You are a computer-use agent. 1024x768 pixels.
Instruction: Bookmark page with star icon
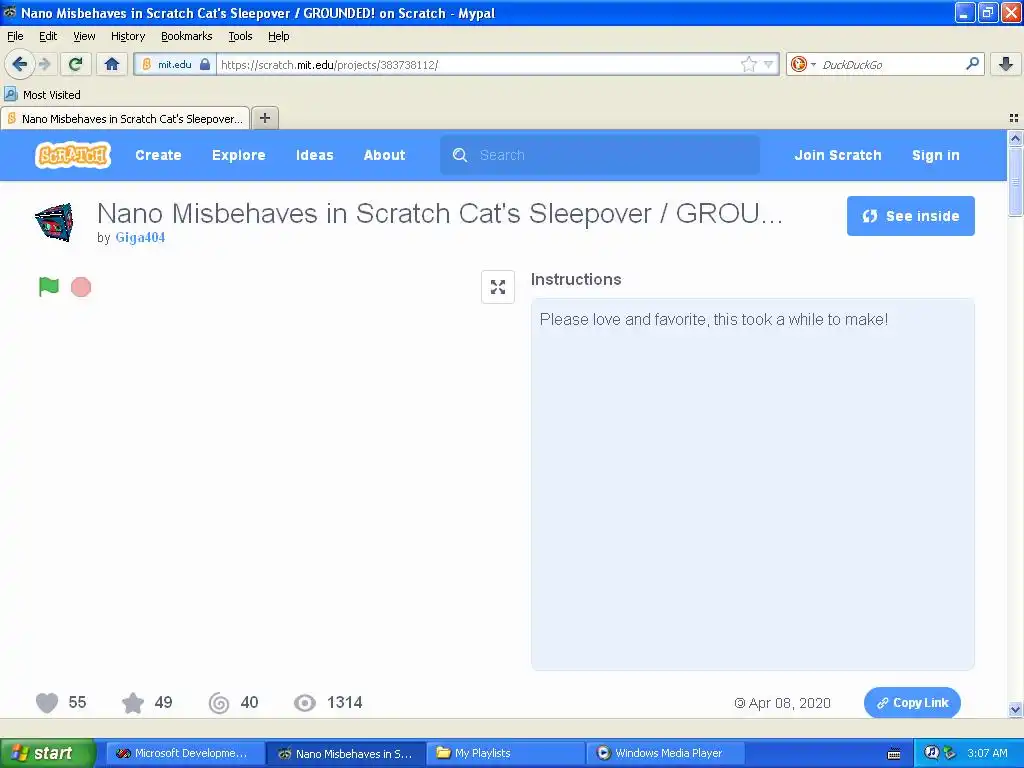(748, 64)
